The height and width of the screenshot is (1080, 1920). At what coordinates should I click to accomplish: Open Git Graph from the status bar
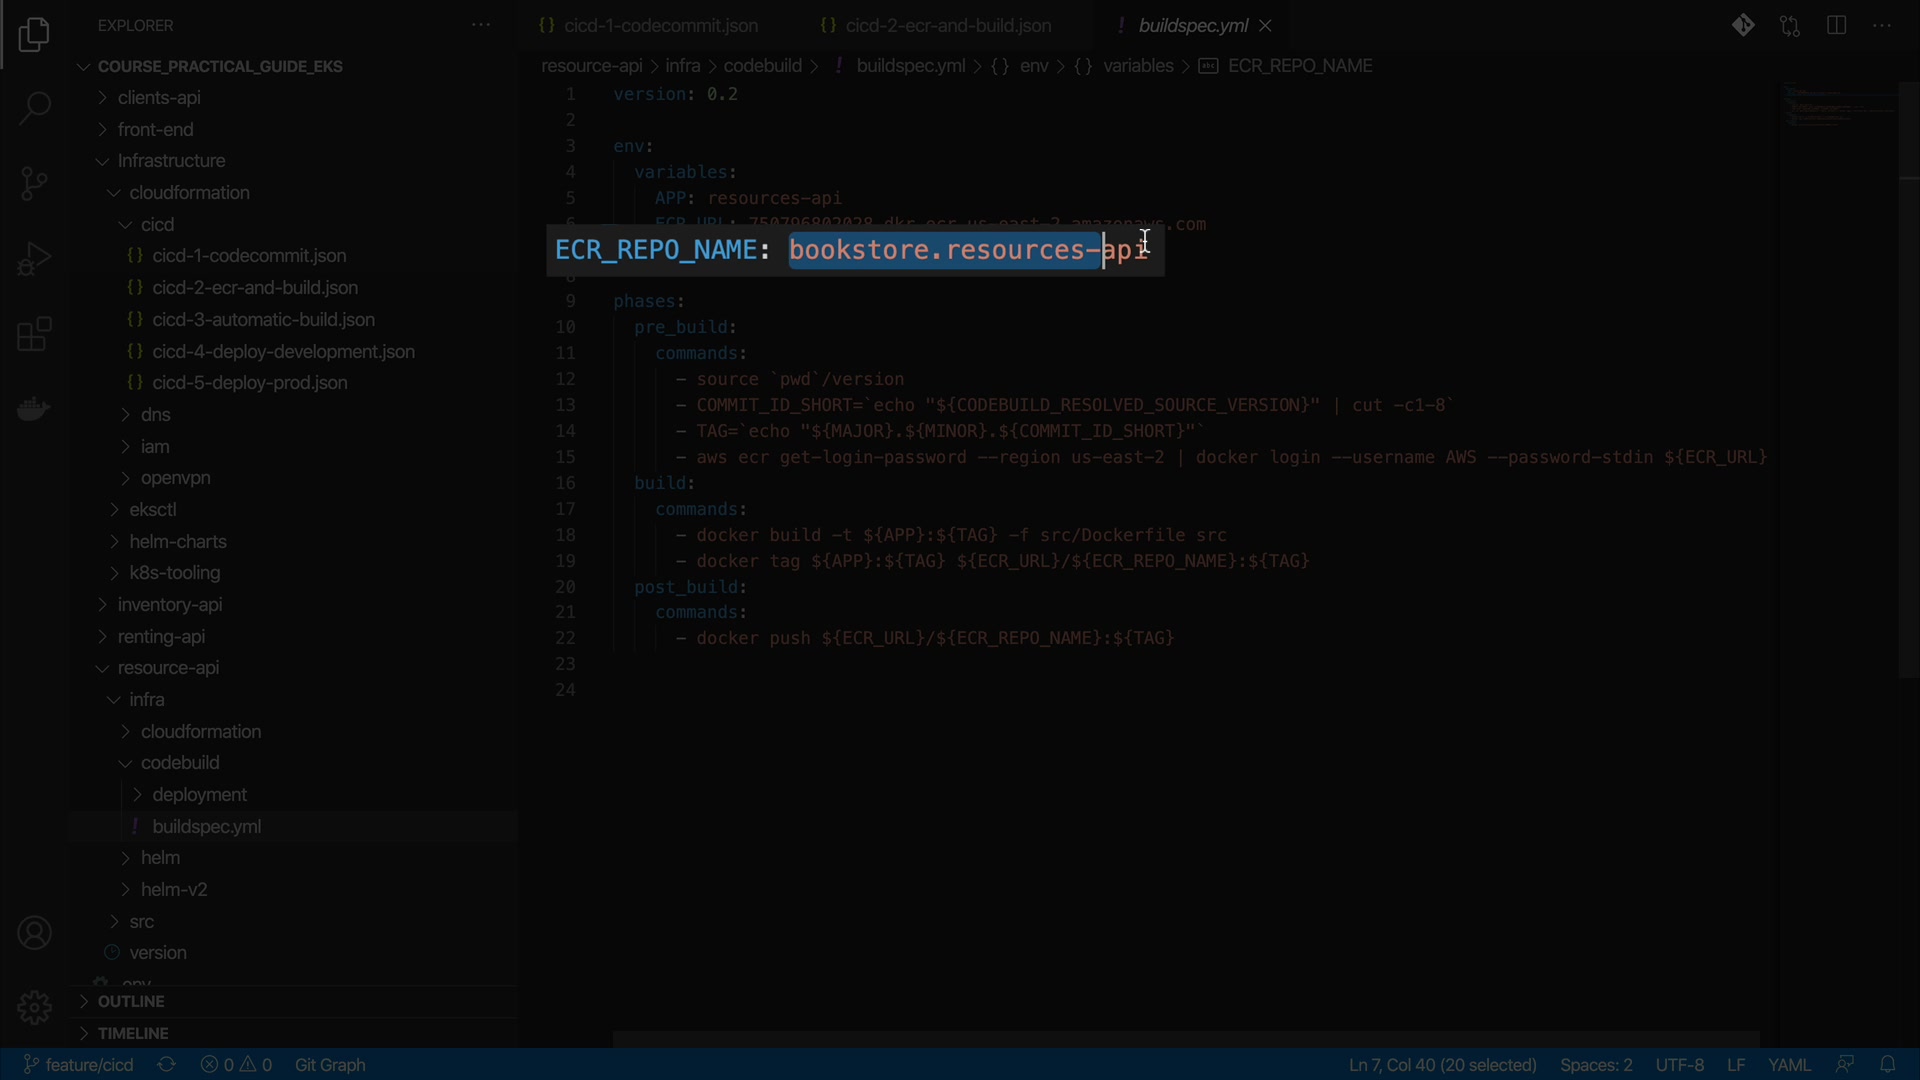(x=330, y=1065)
